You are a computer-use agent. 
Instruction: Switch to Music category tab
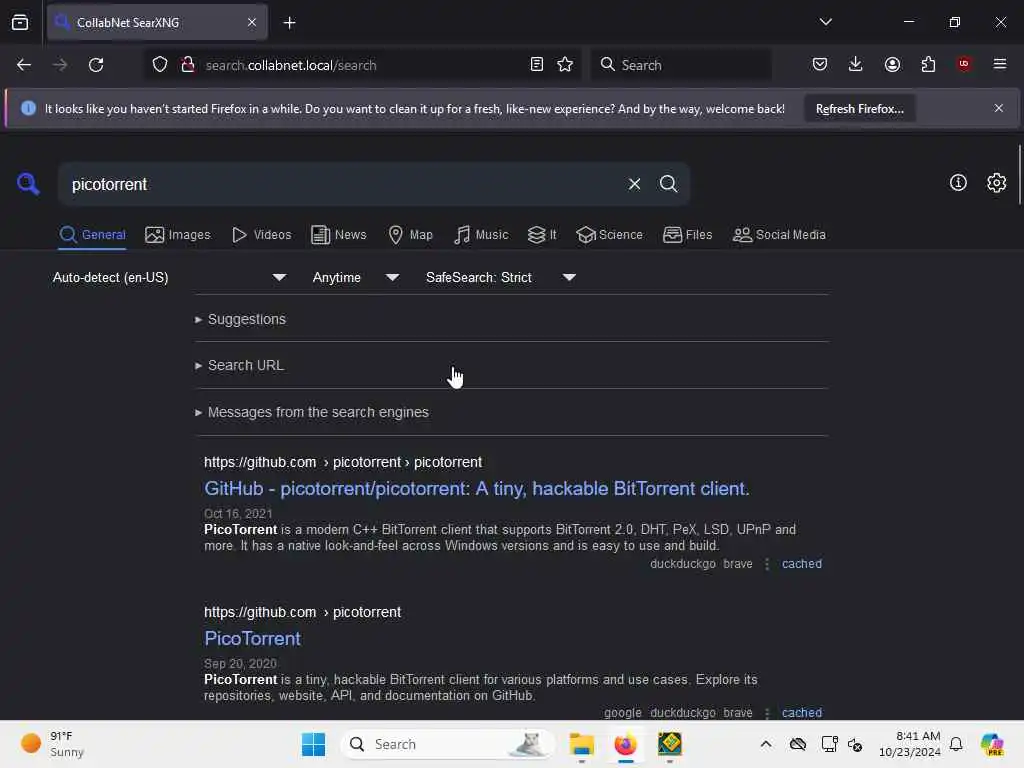(x=481, y=235)
